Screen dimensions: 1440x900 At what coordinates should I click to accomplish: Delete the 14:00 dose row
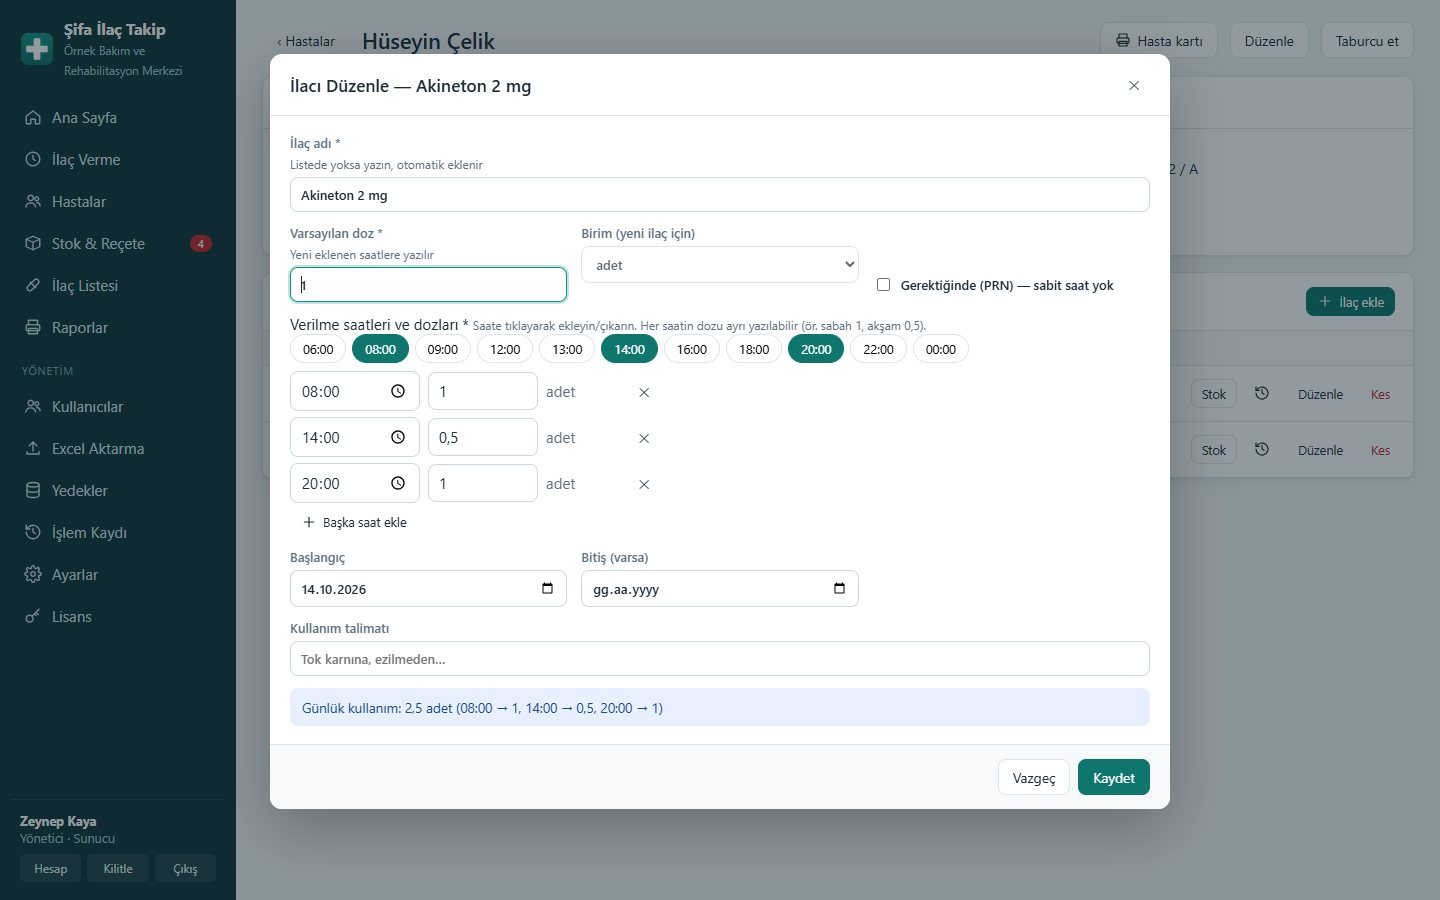coord(644,438)
